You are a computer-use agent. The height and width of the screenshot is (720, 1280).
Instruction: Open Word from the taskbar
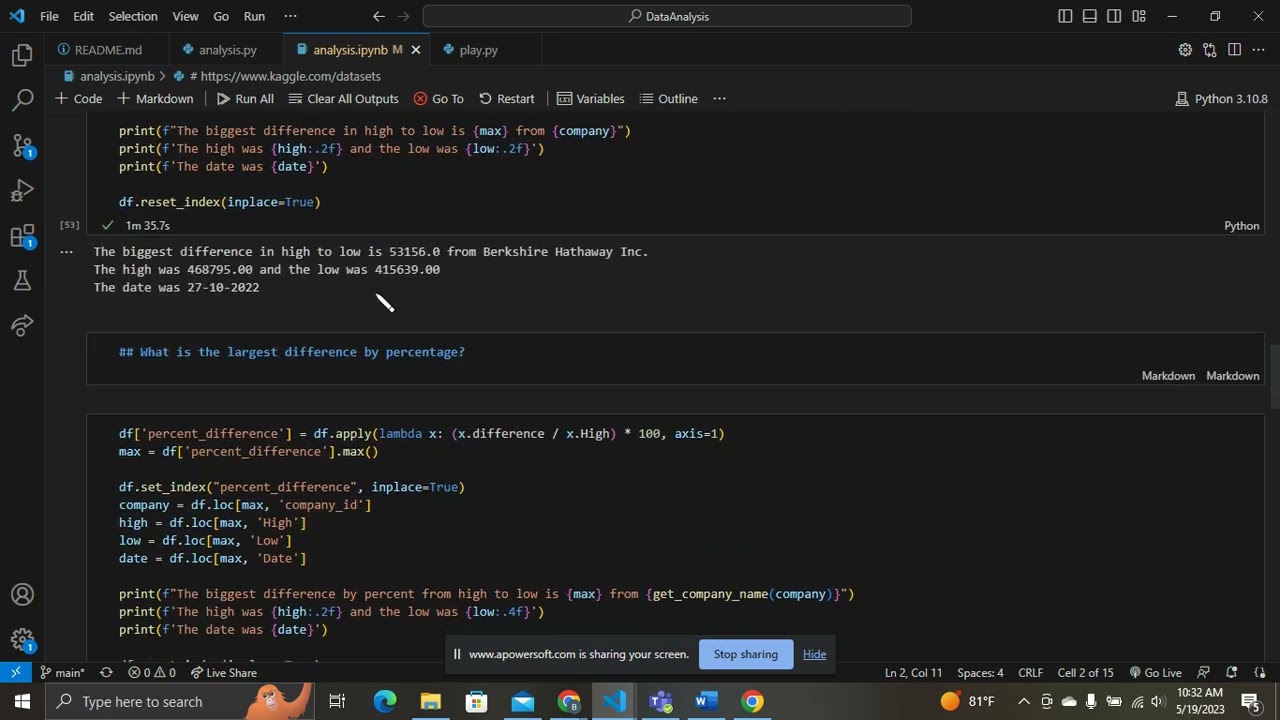[x=706, y=701]
